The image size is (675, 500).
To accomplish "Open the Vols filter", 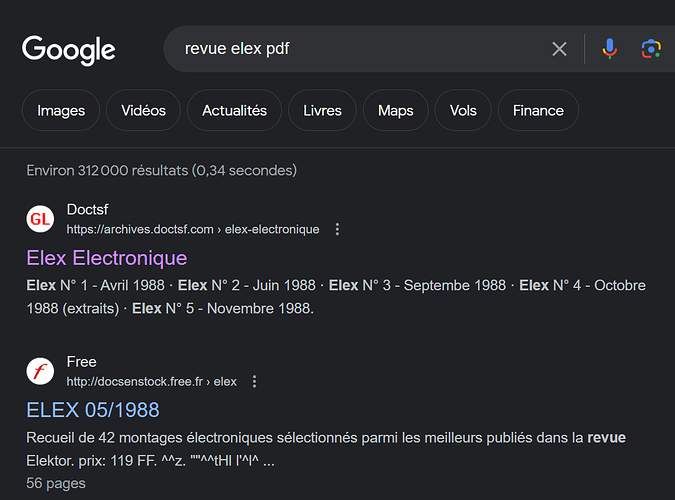I will (463, 110).
